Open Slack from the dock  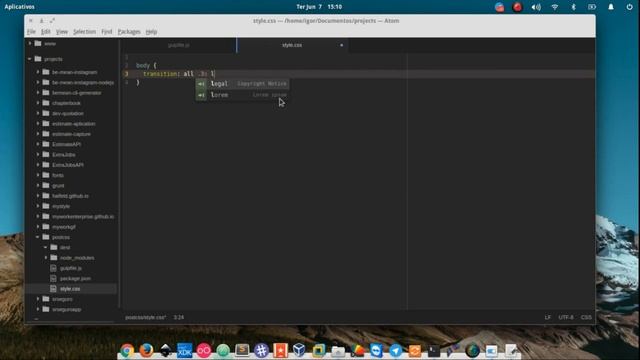point(261,350)
